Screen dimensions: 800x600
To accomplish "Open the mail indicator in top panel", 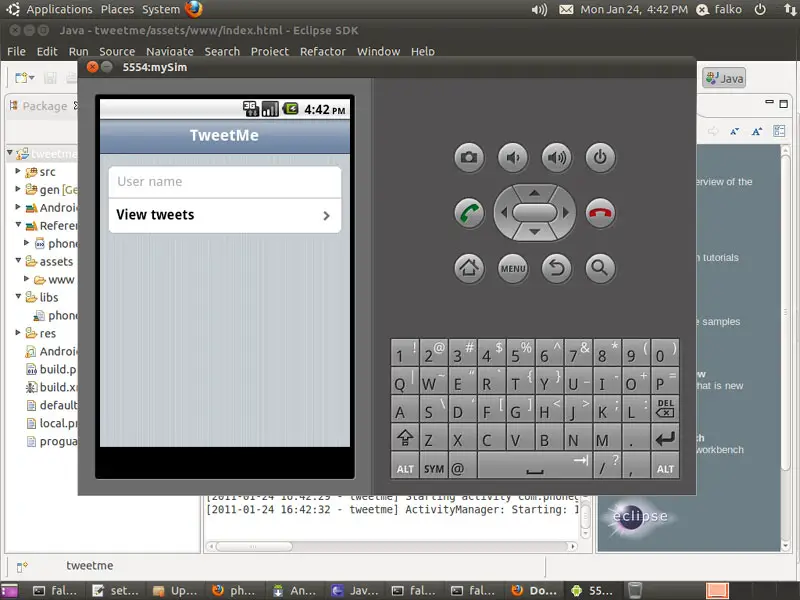I will click(x=566, y=10).
